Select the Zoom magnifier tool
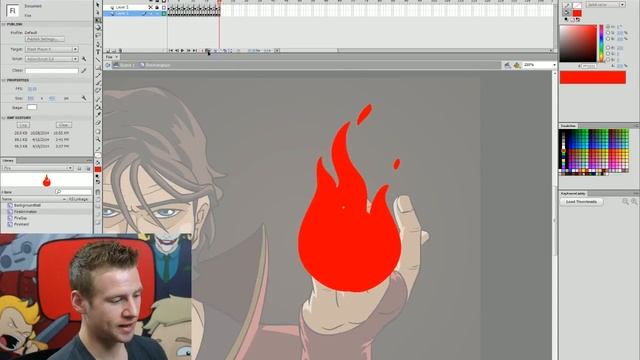Screen dimensions: 640x360 pos(98,140)
